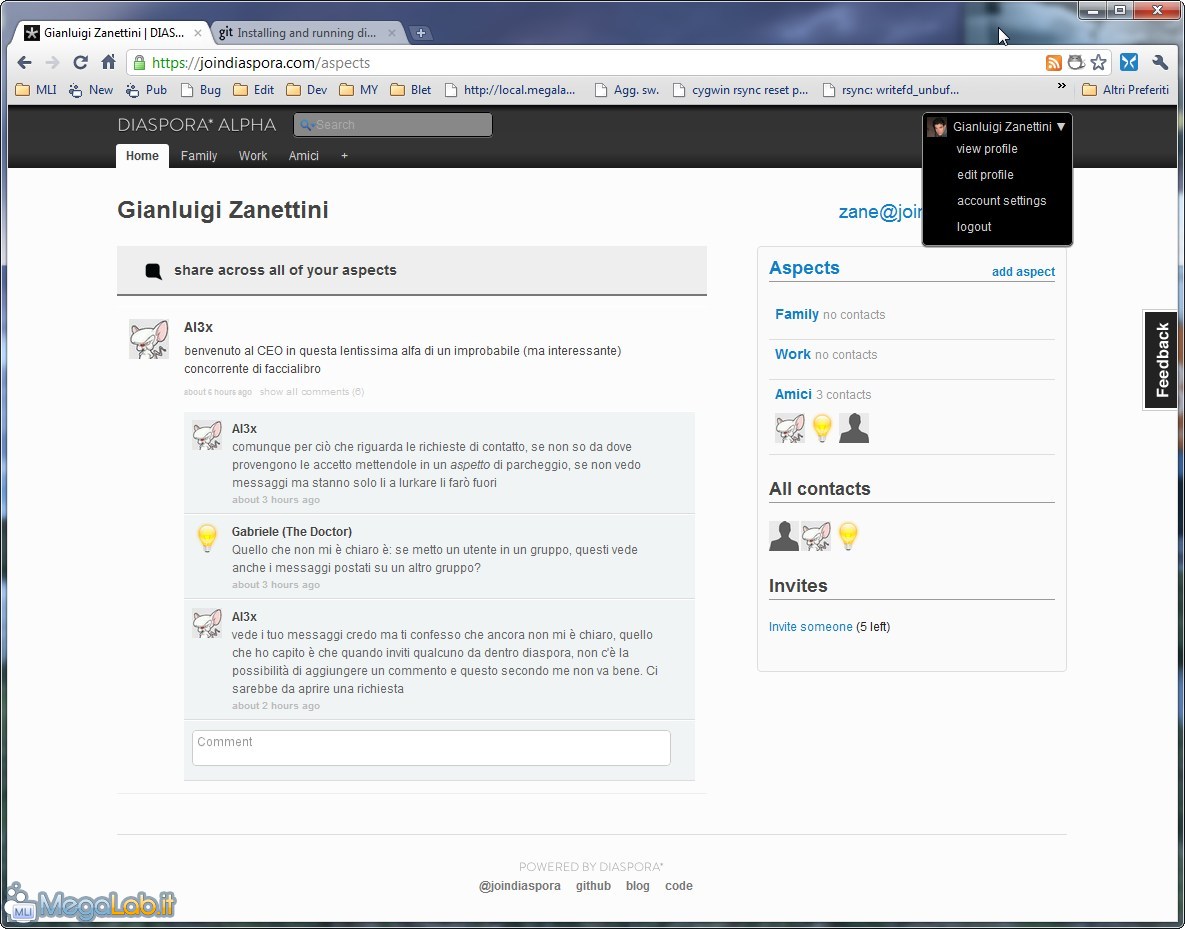
Task: Choose logout menu entry
Action: coord(973,227)
